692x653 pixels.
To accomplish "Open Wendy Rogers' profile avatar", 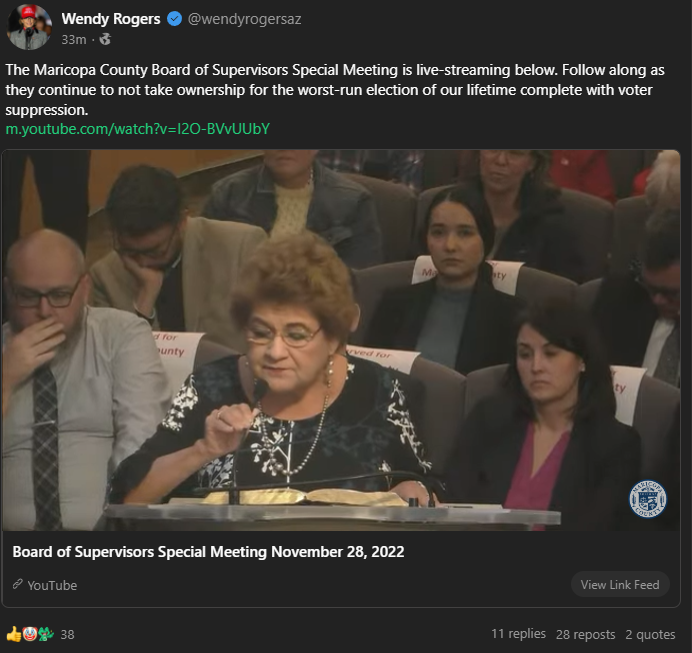I will [x=29, y=26].
